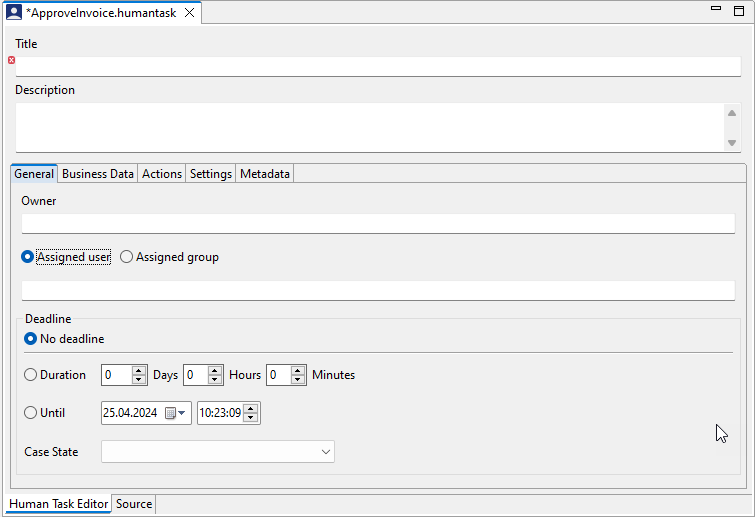Minimize the editor panel
Image resolution: width=755 pixels, height=517 pixels.
coord(716,9)
